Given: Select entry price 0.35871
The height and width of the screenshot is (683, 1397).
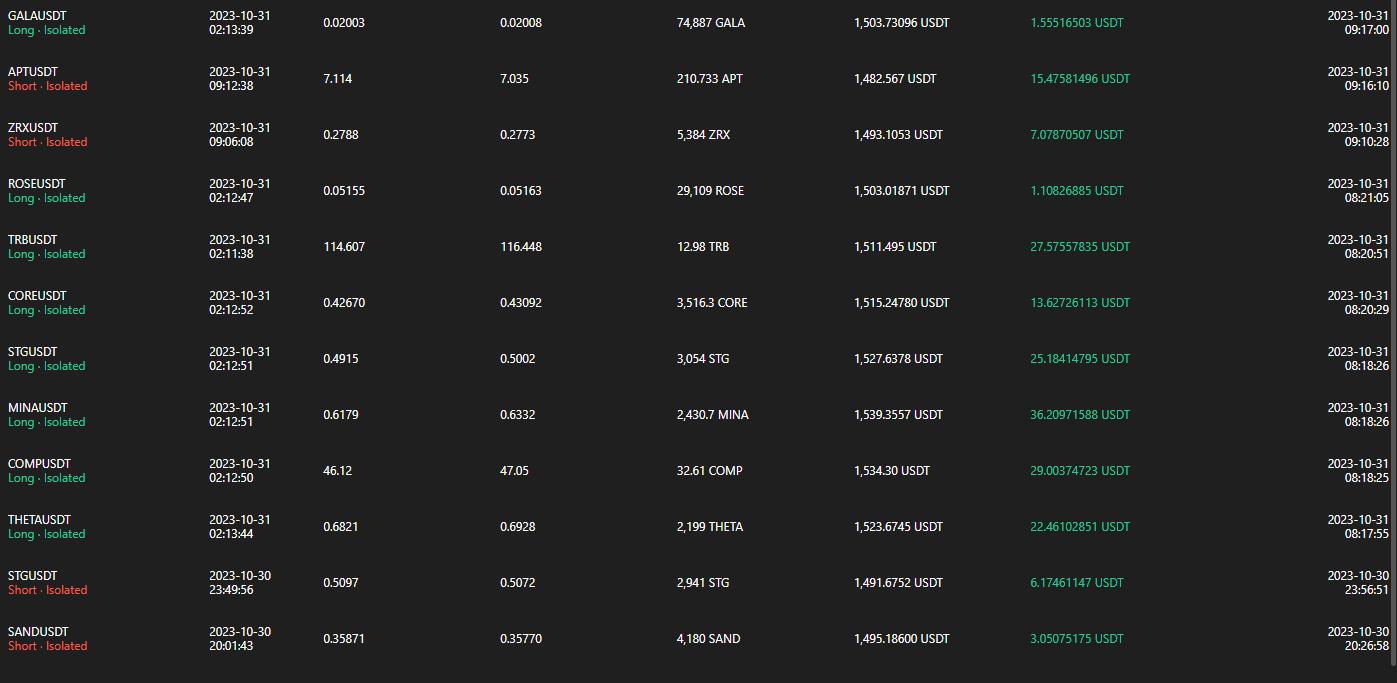Looking at the screenshot, I should 344,638.
